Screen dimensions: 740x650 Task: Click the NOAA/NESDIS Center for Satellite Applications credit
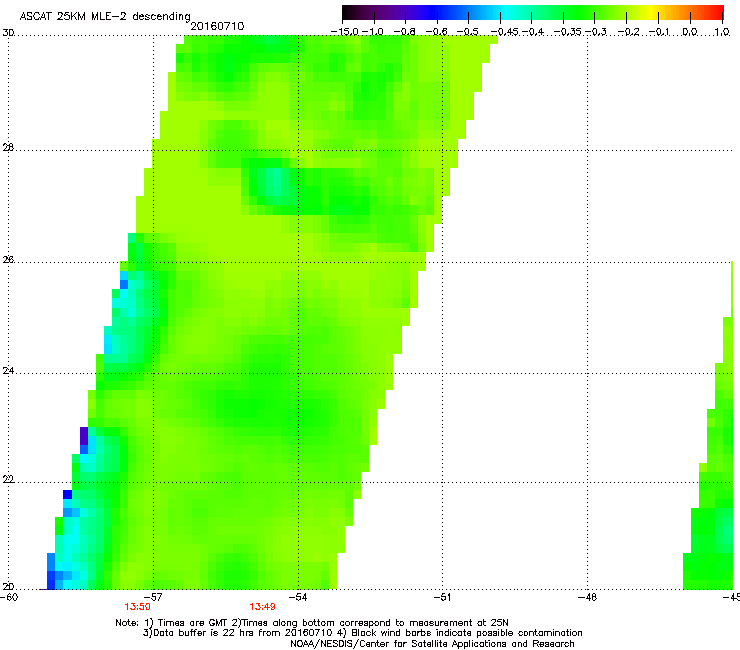pyautogui.click(x=432, y=644)
